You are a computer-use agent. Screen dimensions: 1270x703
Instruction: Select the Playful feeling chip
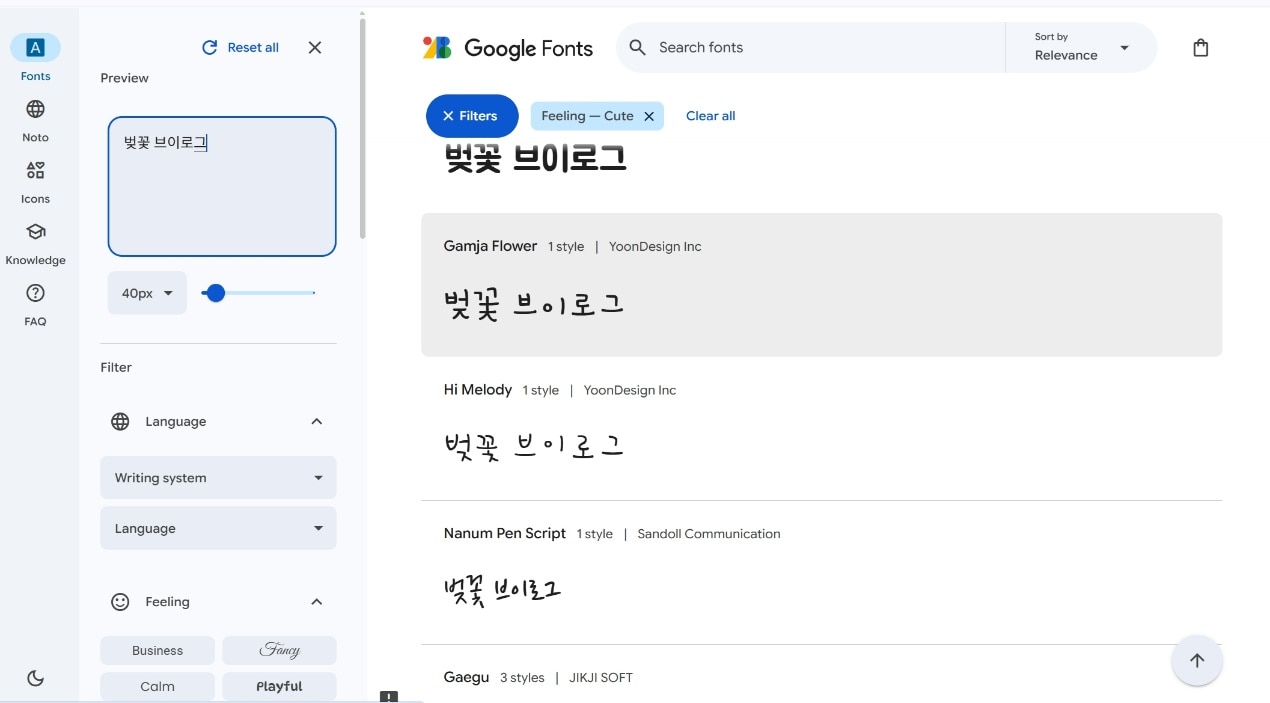click(279, 686)
